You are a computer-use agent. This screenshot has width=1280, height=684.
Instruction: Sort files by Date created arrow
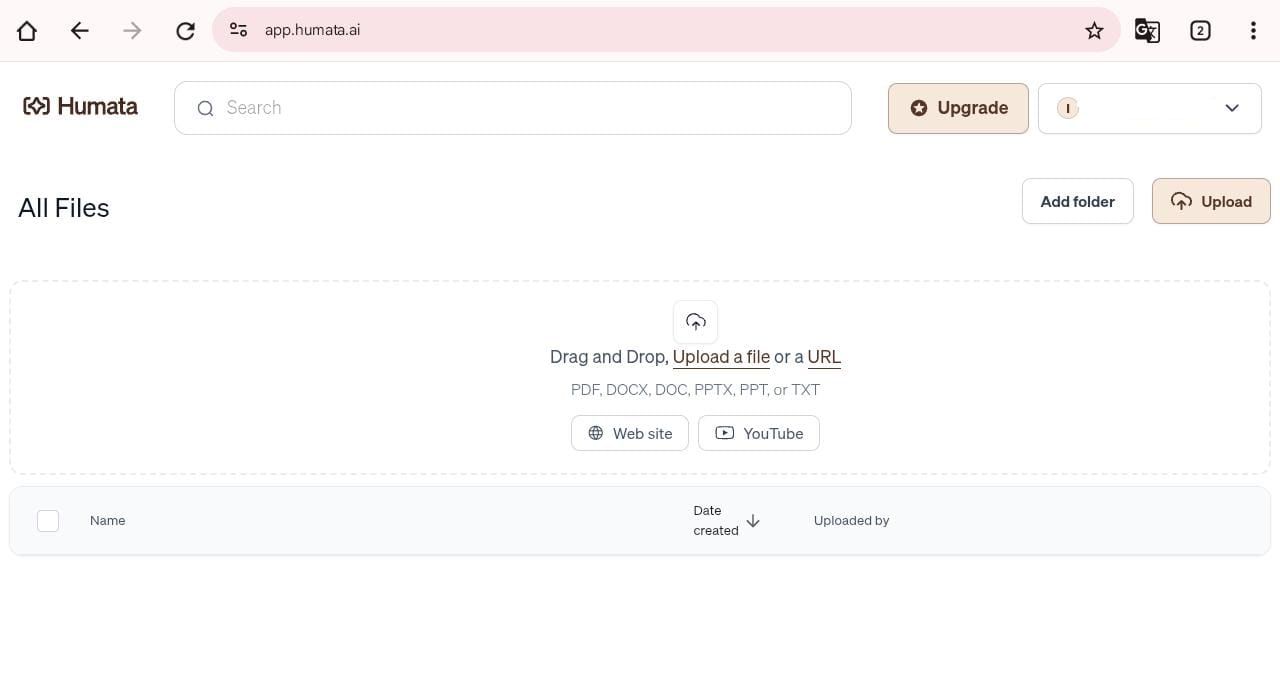coord(753,521)
